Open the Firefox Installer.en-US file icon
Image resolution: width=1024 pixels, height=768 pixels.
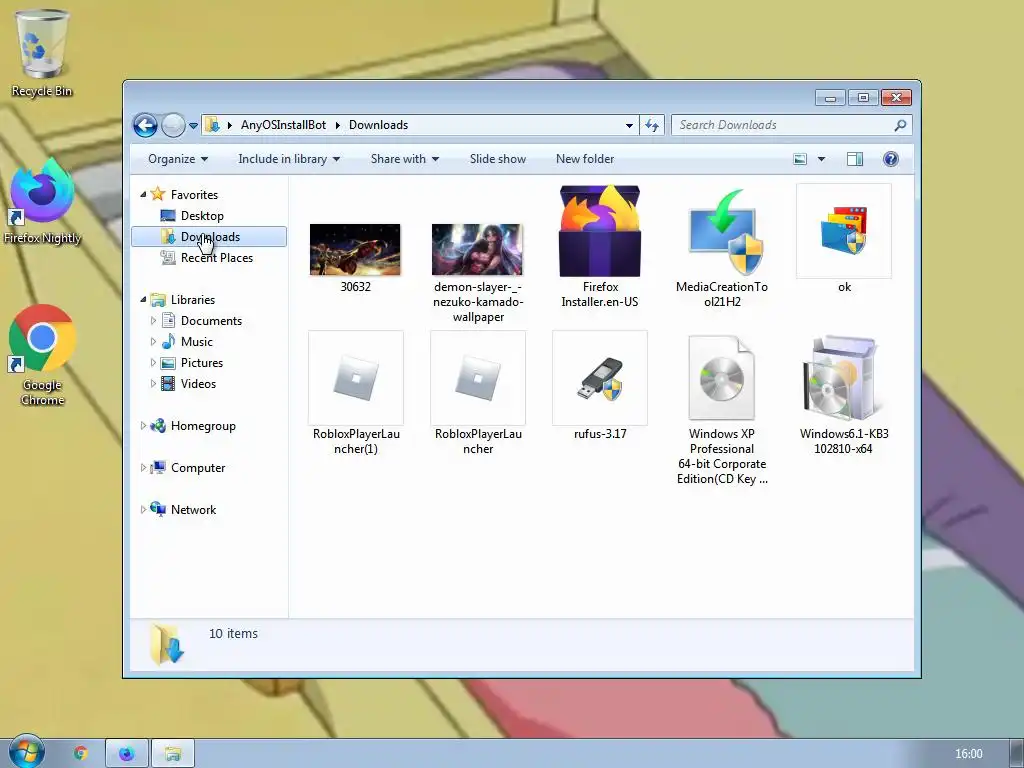[600, 231]
